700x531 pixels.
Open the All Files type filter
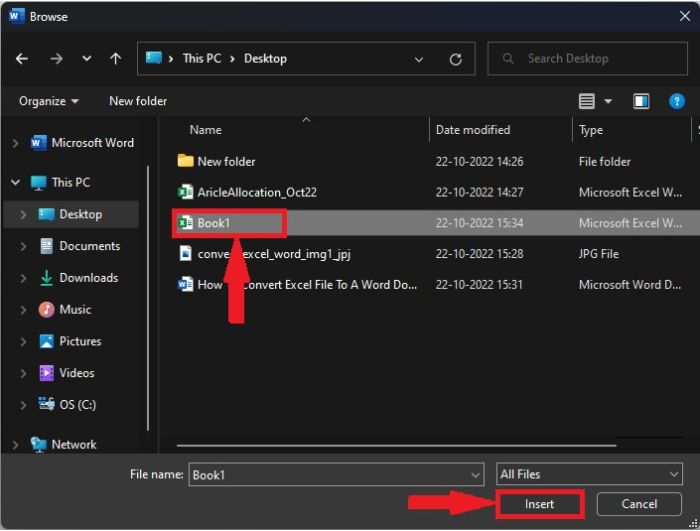coord(589,474)
